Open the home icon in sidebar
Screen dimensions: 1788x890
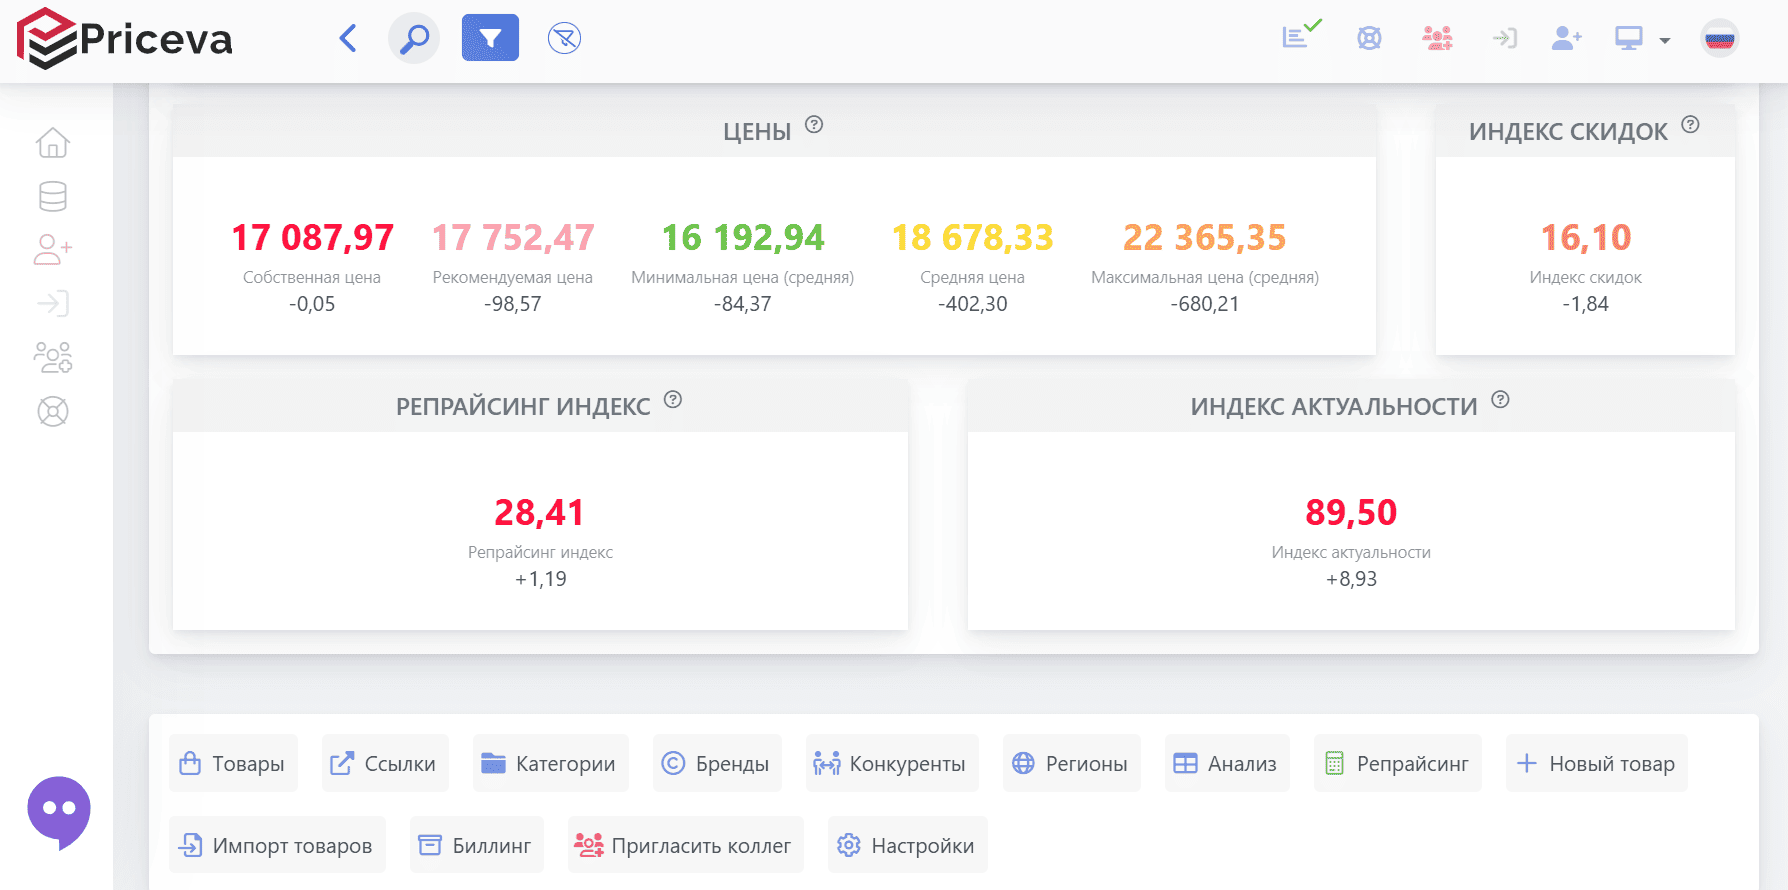53,143
